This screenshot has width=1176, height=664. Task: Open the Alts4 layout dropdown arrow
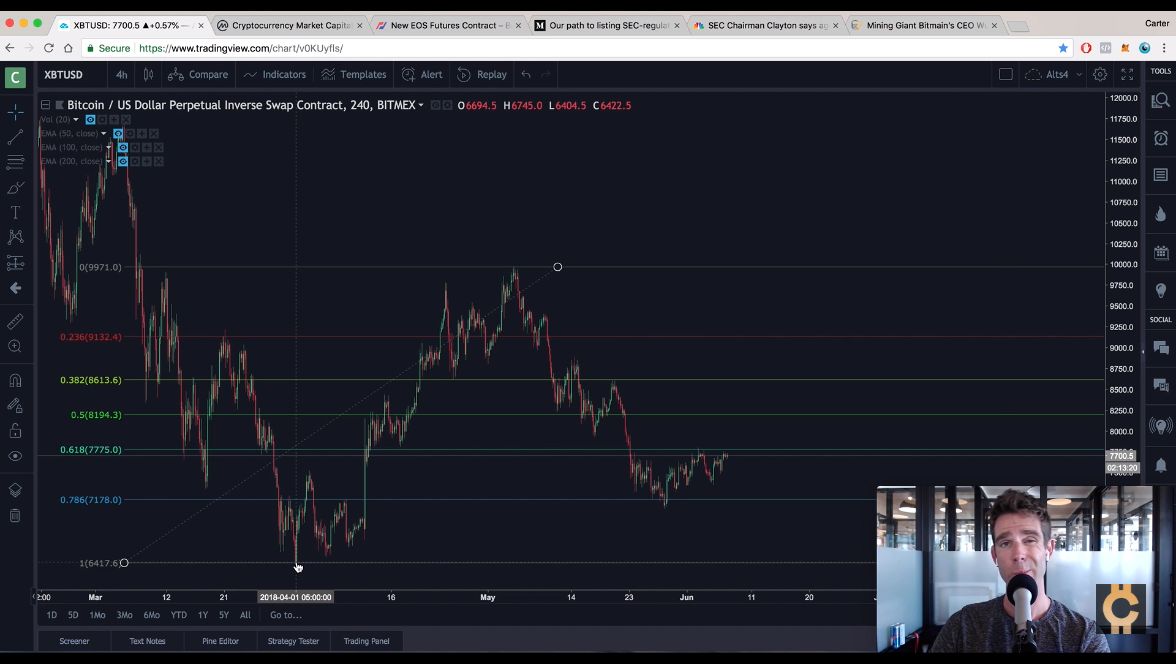click(1078, 74)
